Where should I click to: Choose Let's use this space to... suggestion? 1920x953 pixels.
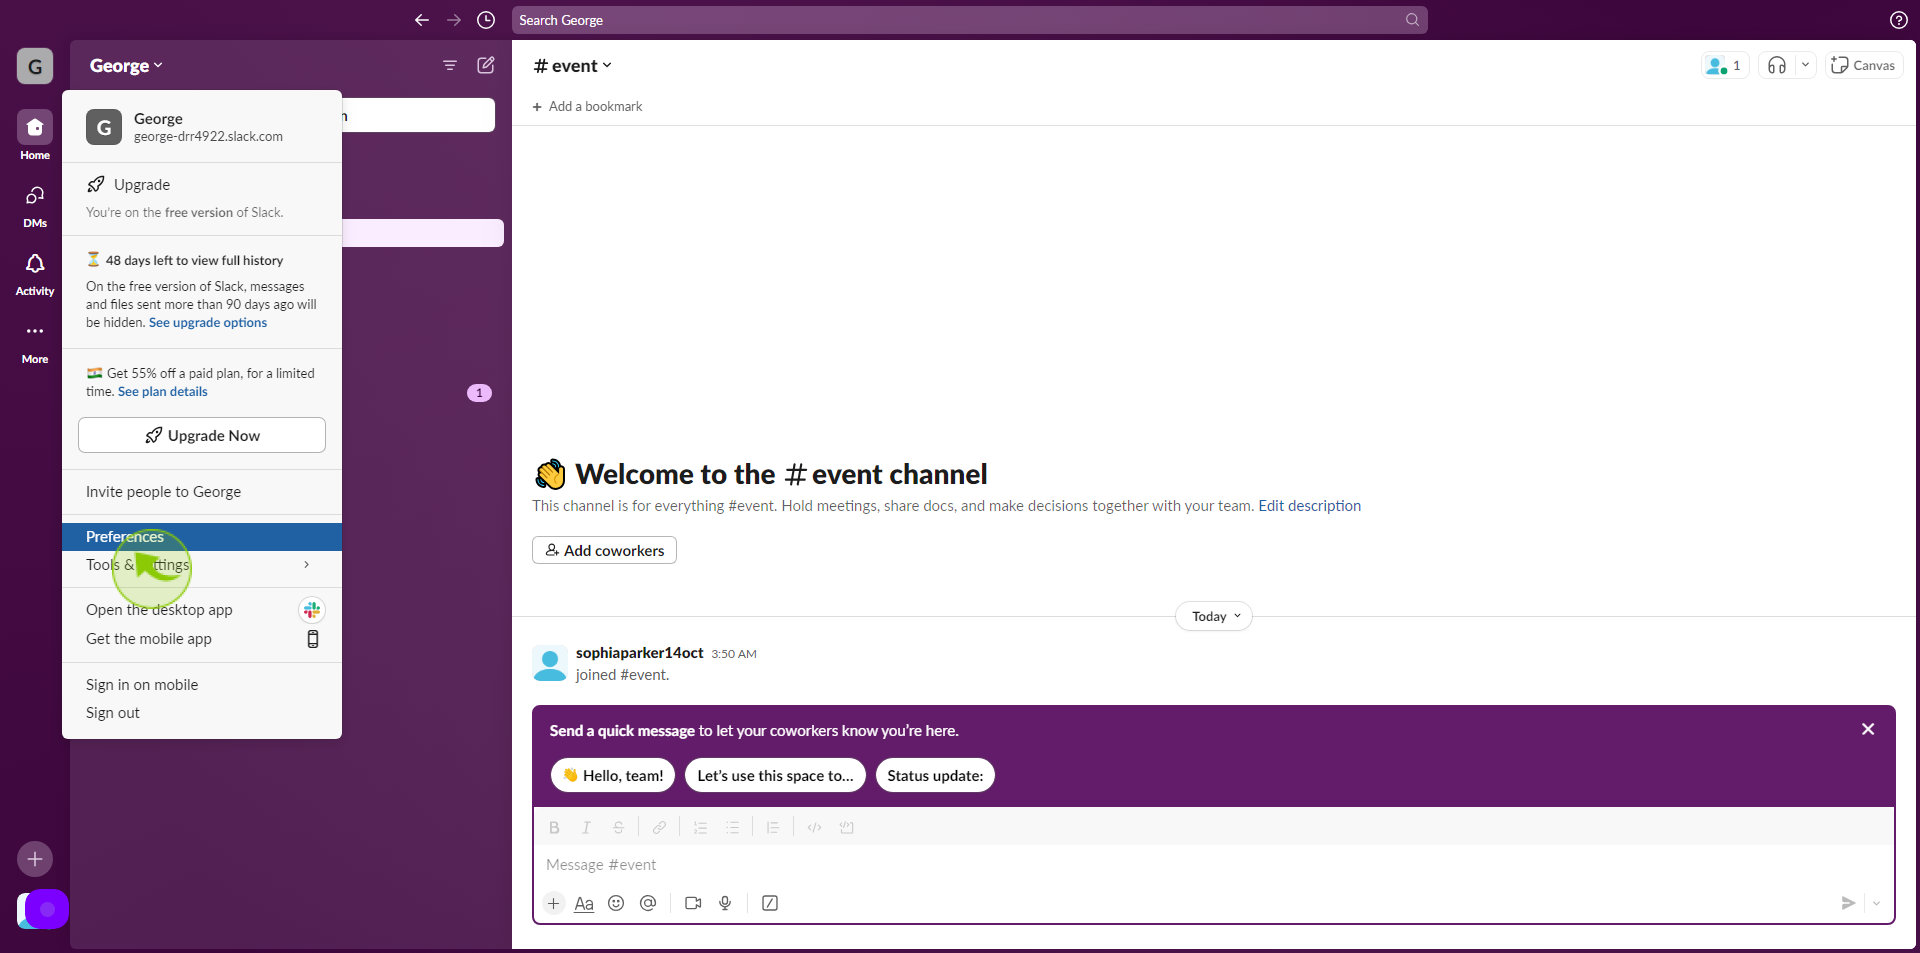click(x=775, y=776)
